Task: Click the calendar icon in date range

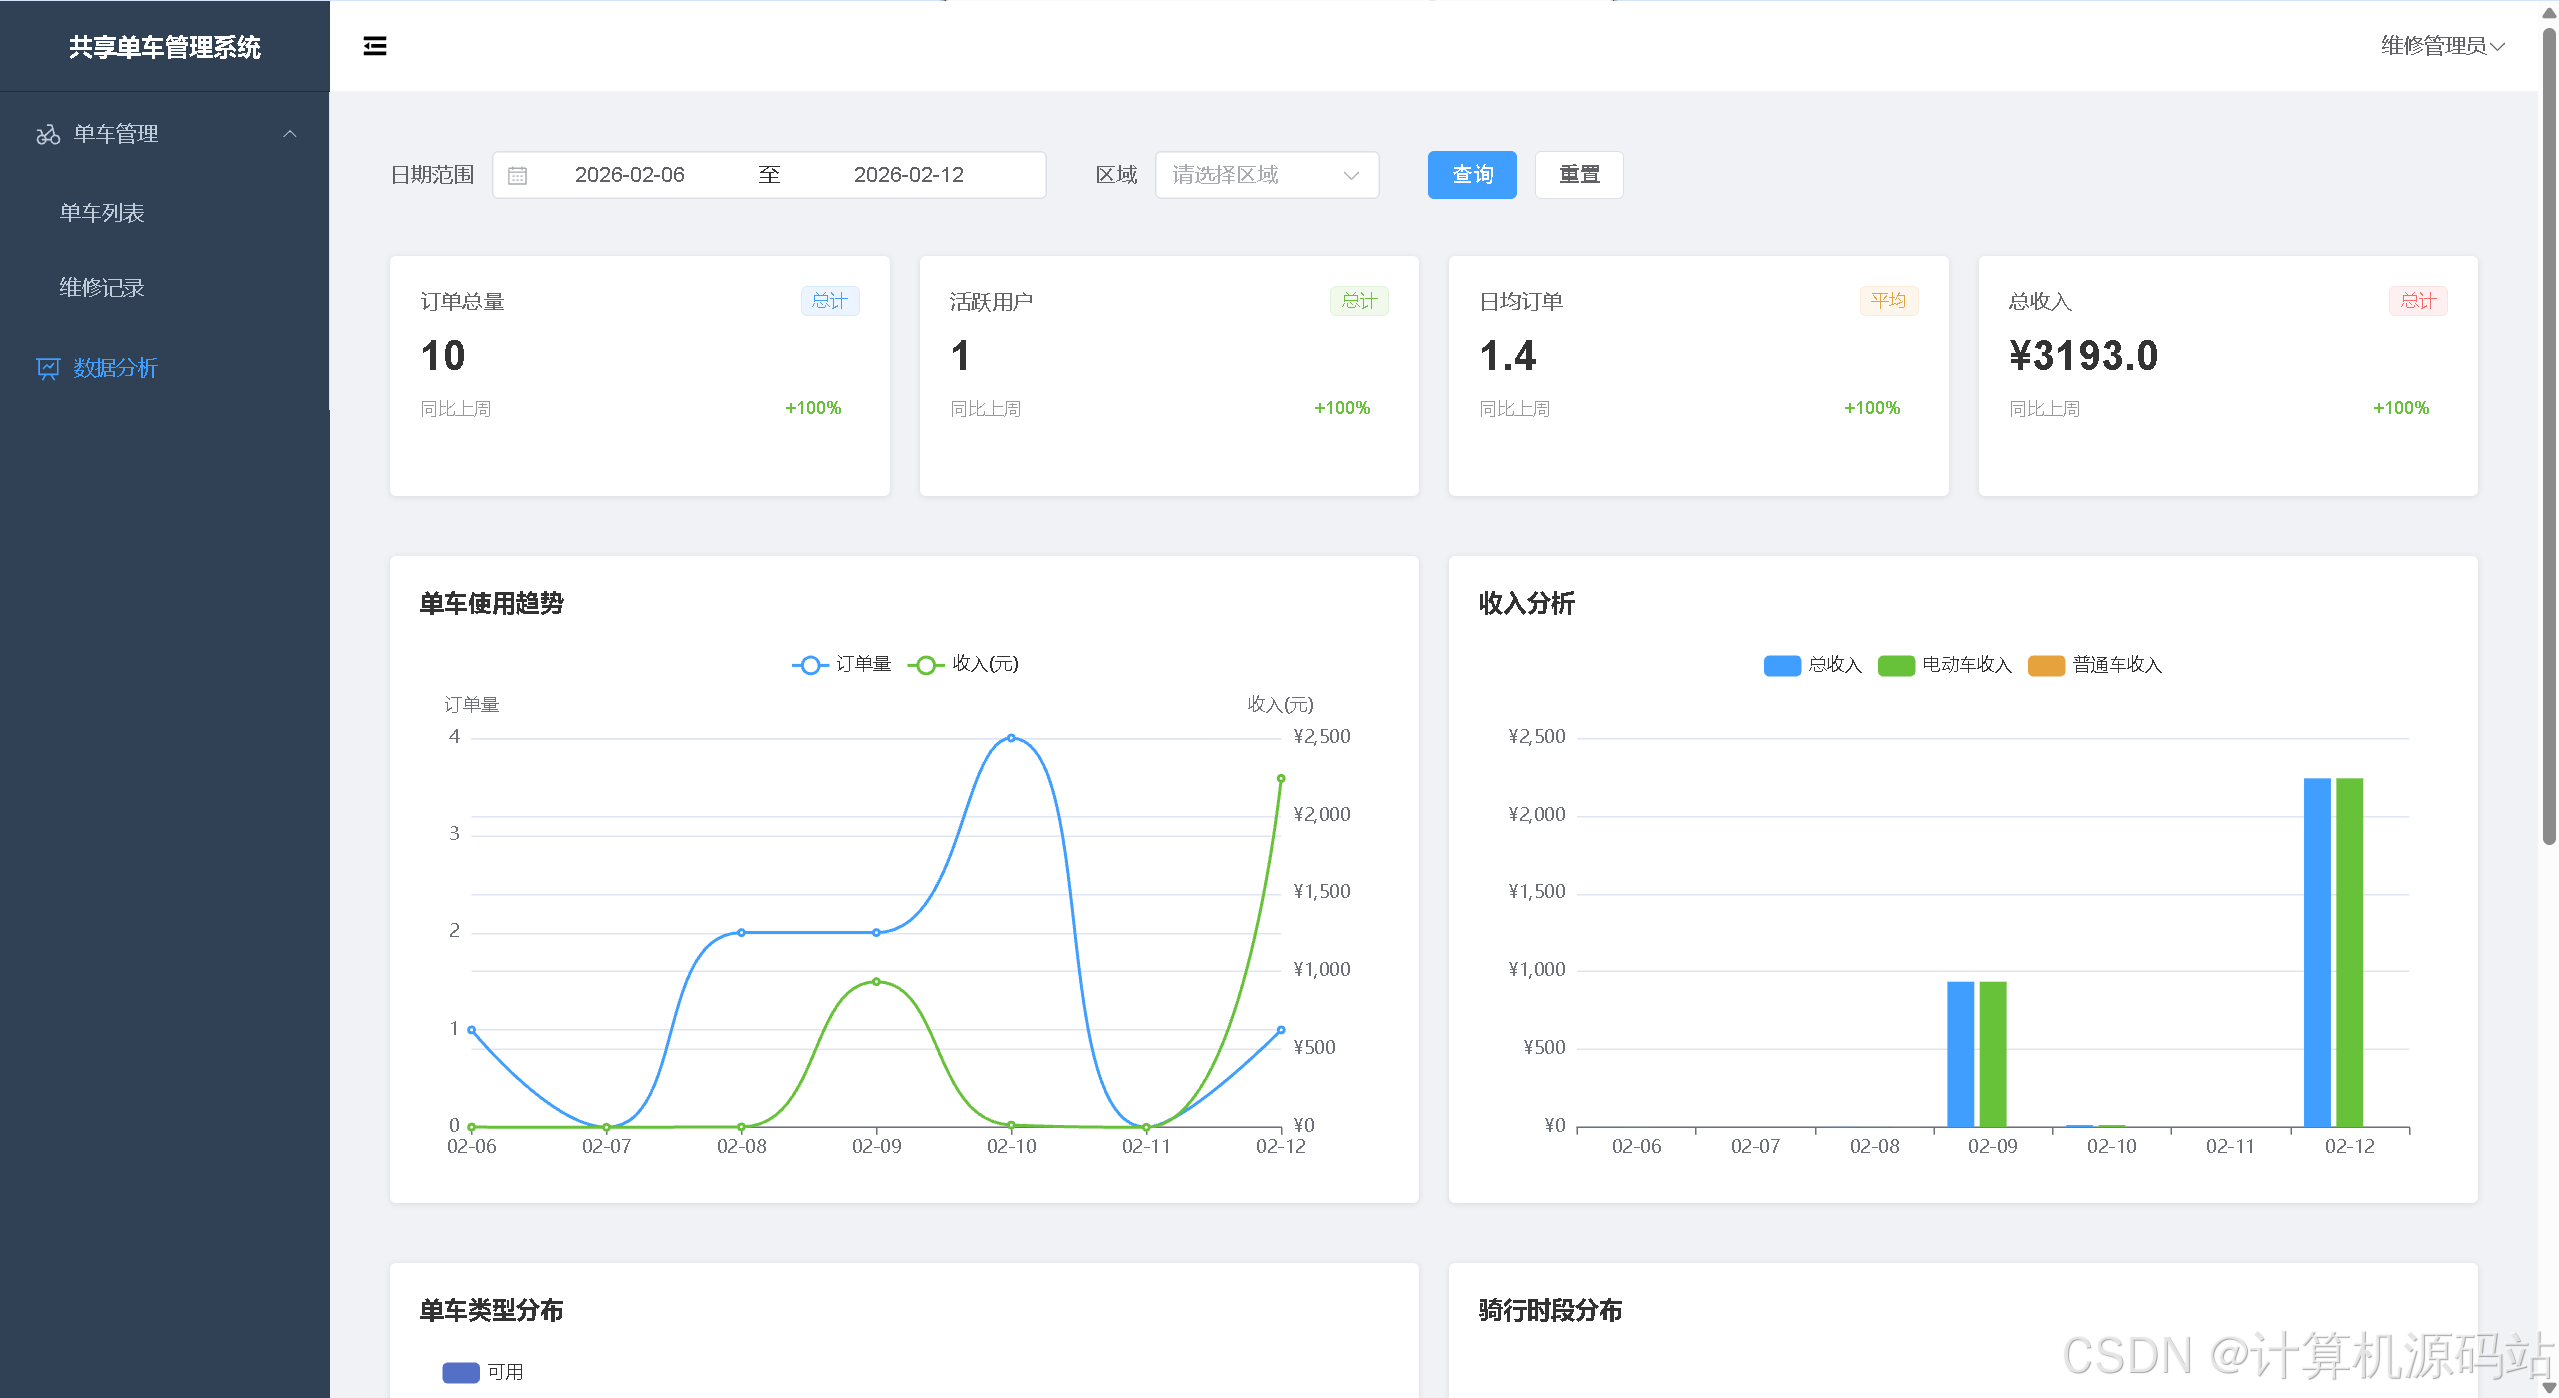Action: pos(517,175)
